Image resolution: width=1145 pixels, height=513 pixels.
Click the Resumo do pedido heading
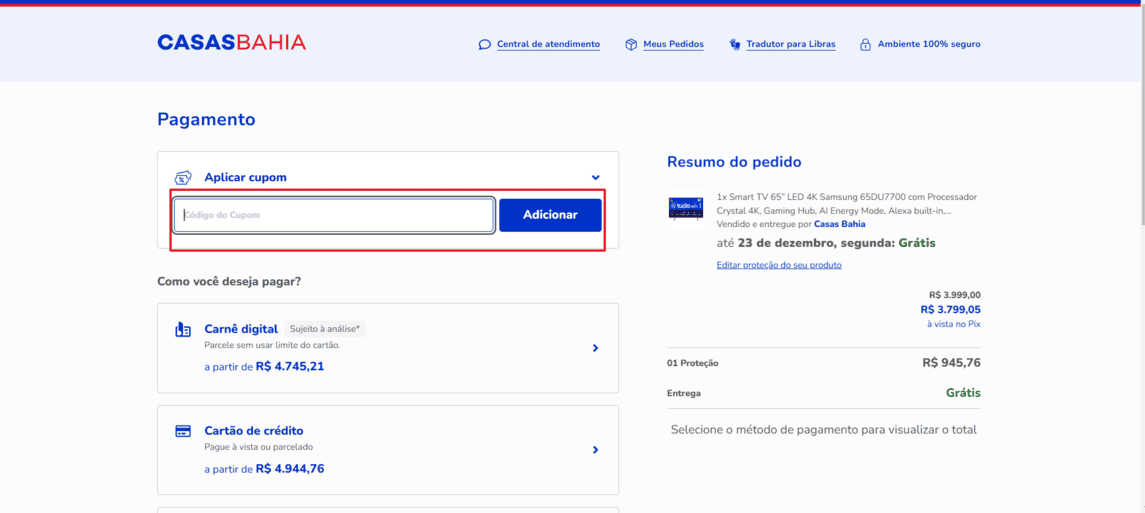(734, 162)
